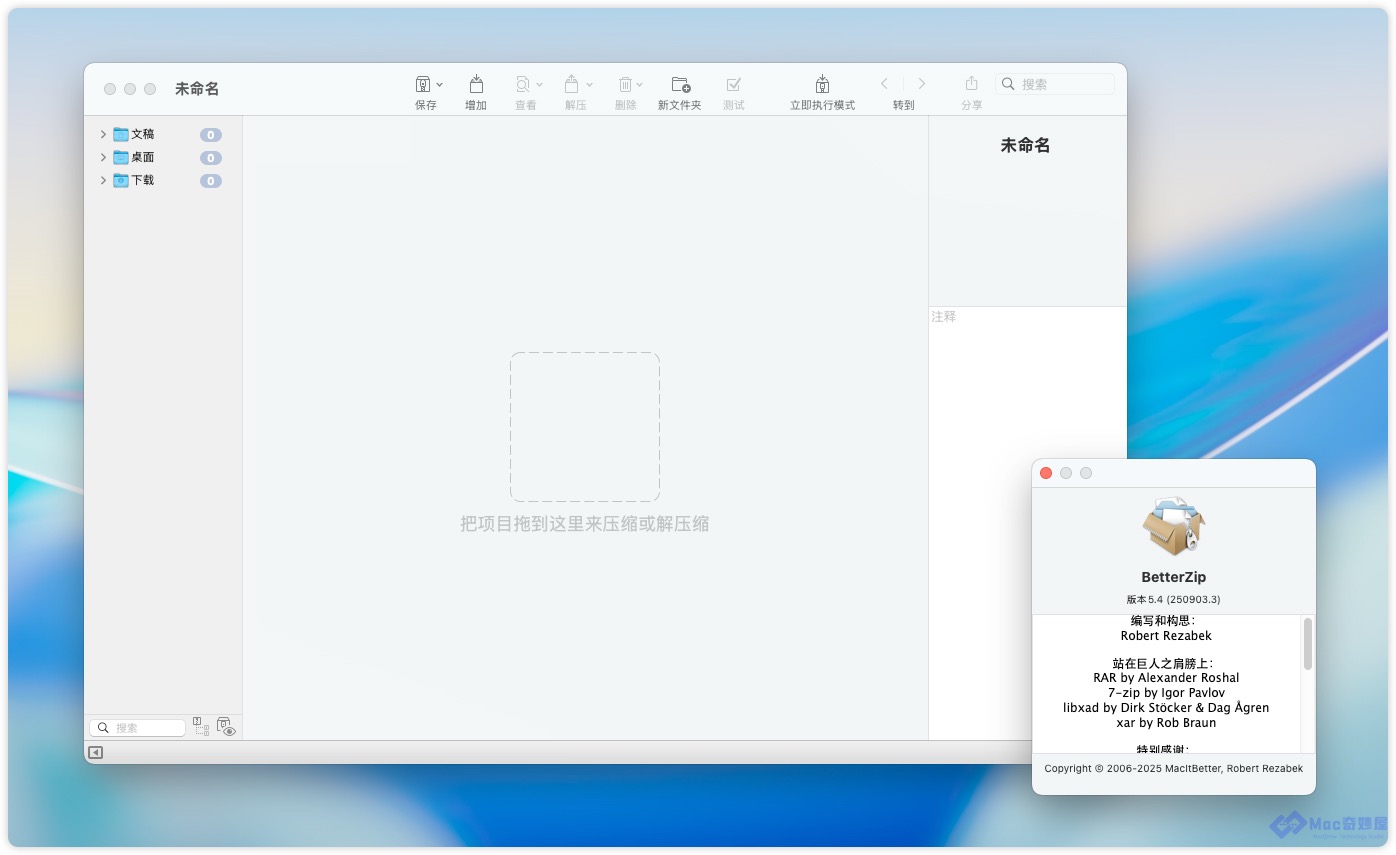Click the forward arrow above 转到
Screen dimensions: 1396x855
point(922,84)
